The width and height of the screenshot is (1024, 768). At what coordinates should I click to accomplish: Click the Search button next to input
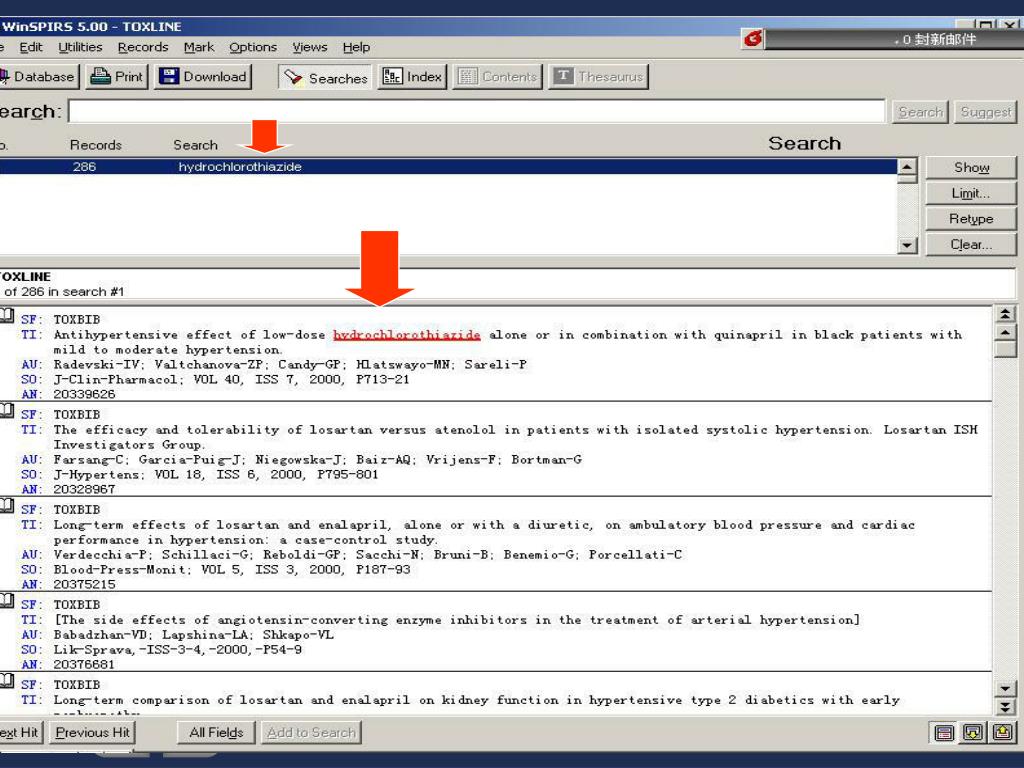pyautogui.click(x=921, y=112)
